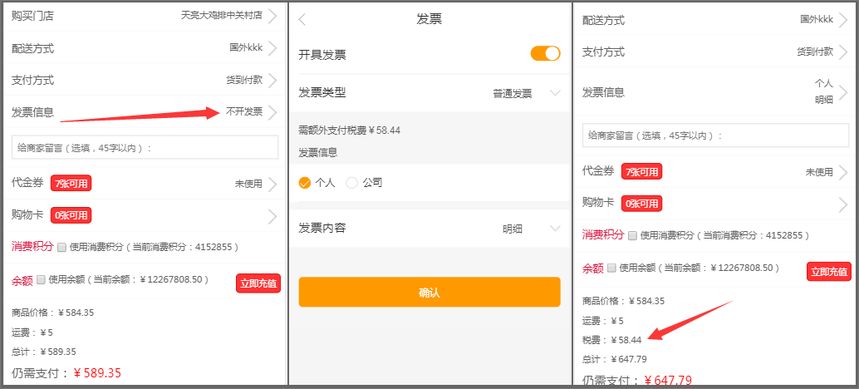Viewport: 859px width, 389px height.
Task: Click 商品价格 ¥584.35 in left panel
Action: tap(53, 313)
